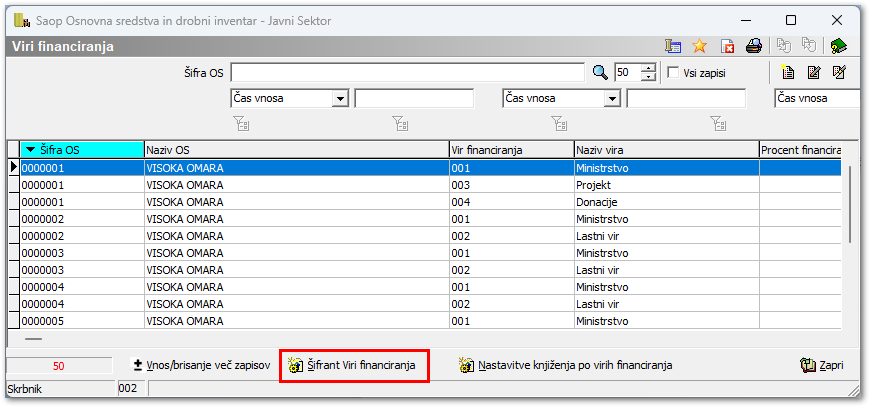Click the second grayed-out copy icon

click(x=810, y=47)
